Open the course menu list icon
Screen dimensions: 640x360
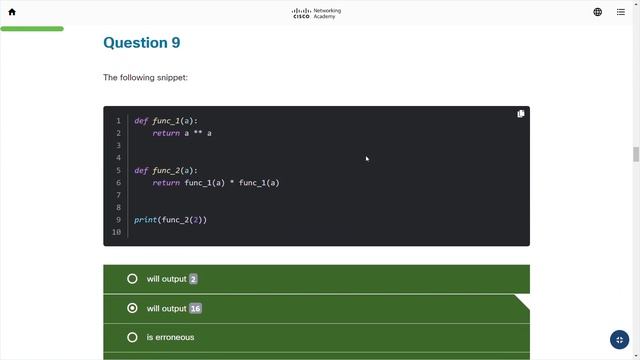[x=620, y=12]
